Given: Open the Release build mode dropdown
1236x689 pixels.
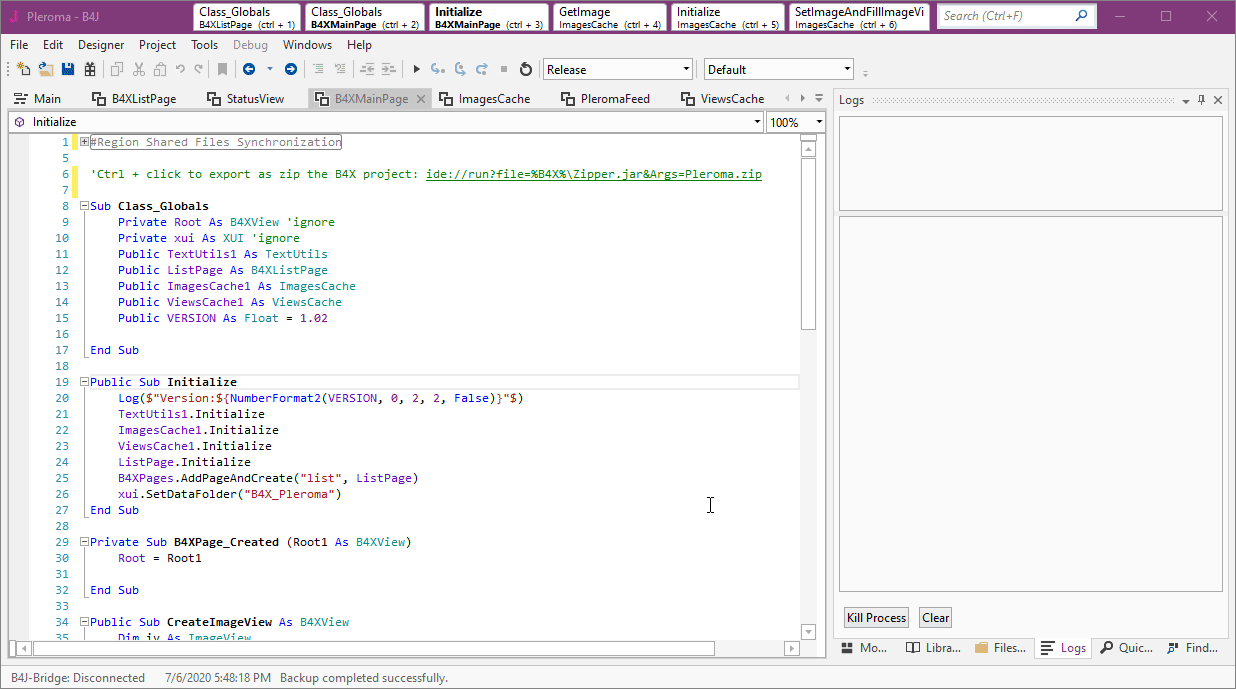Looking at the screenshot, I should click(618, 69).
